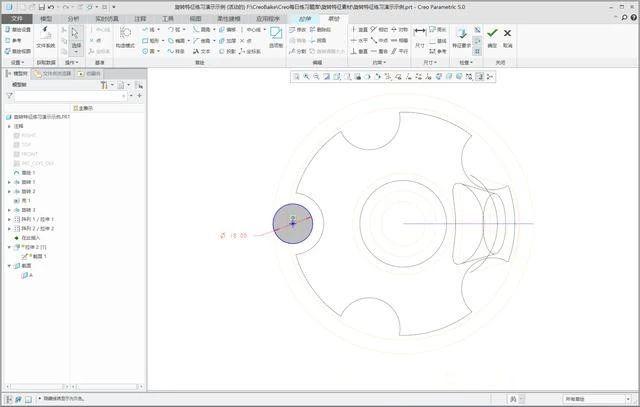Click the Dimension tool
Image resolution: width=640 pixels, height=407 pixels.
click(420, 38)
